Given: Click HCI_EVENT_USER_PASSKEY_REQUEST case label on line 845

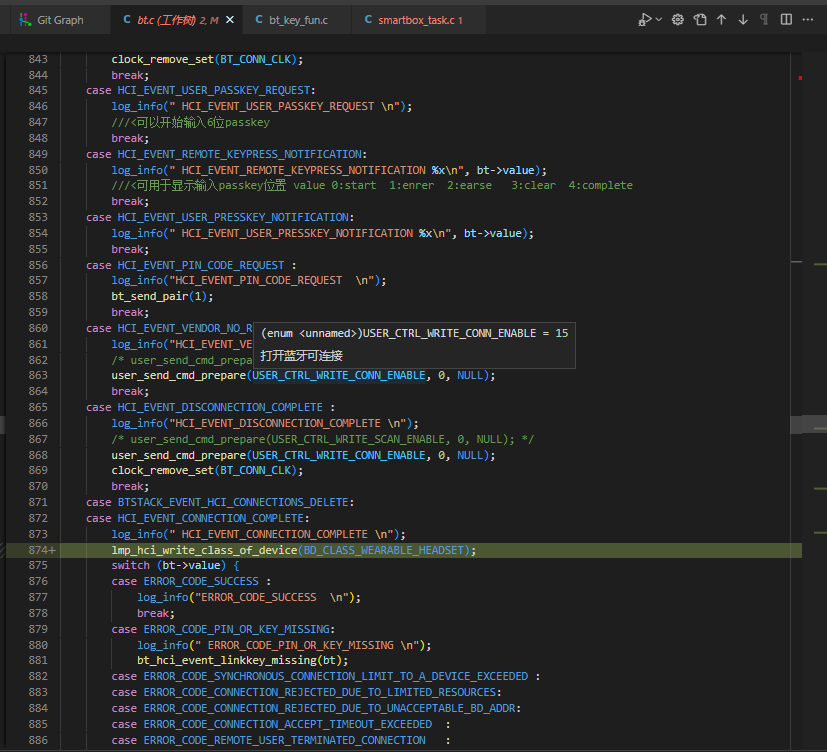Looking at the screenshot, I should coord(214,90).
